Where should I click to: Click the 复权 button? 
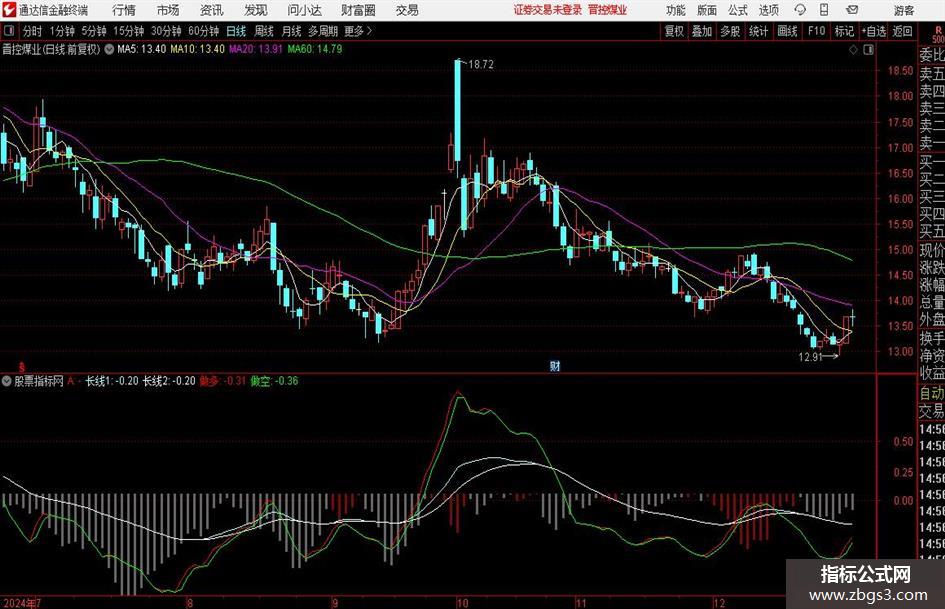click(x=674, y=31)
